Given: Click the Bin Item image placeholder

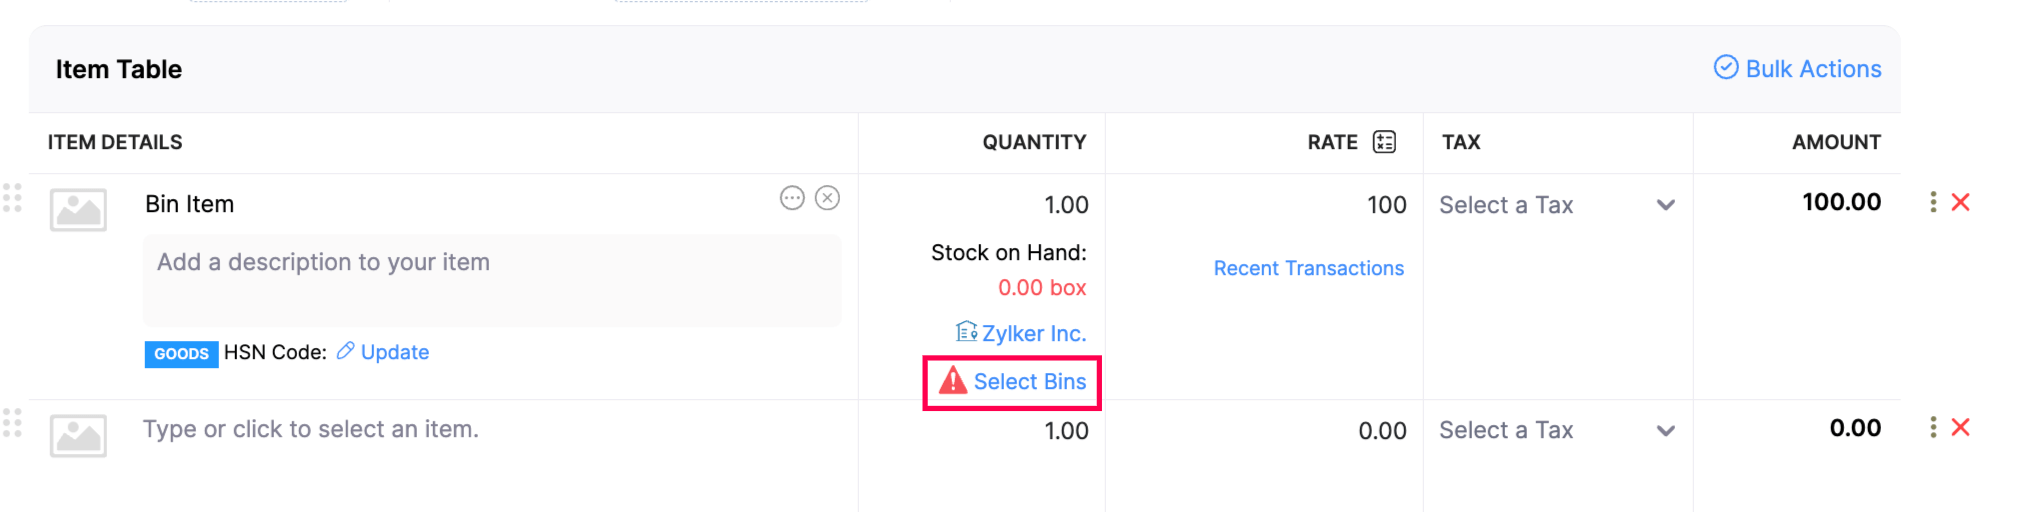Looking at the screenshot, I should (x=78, y=210).
